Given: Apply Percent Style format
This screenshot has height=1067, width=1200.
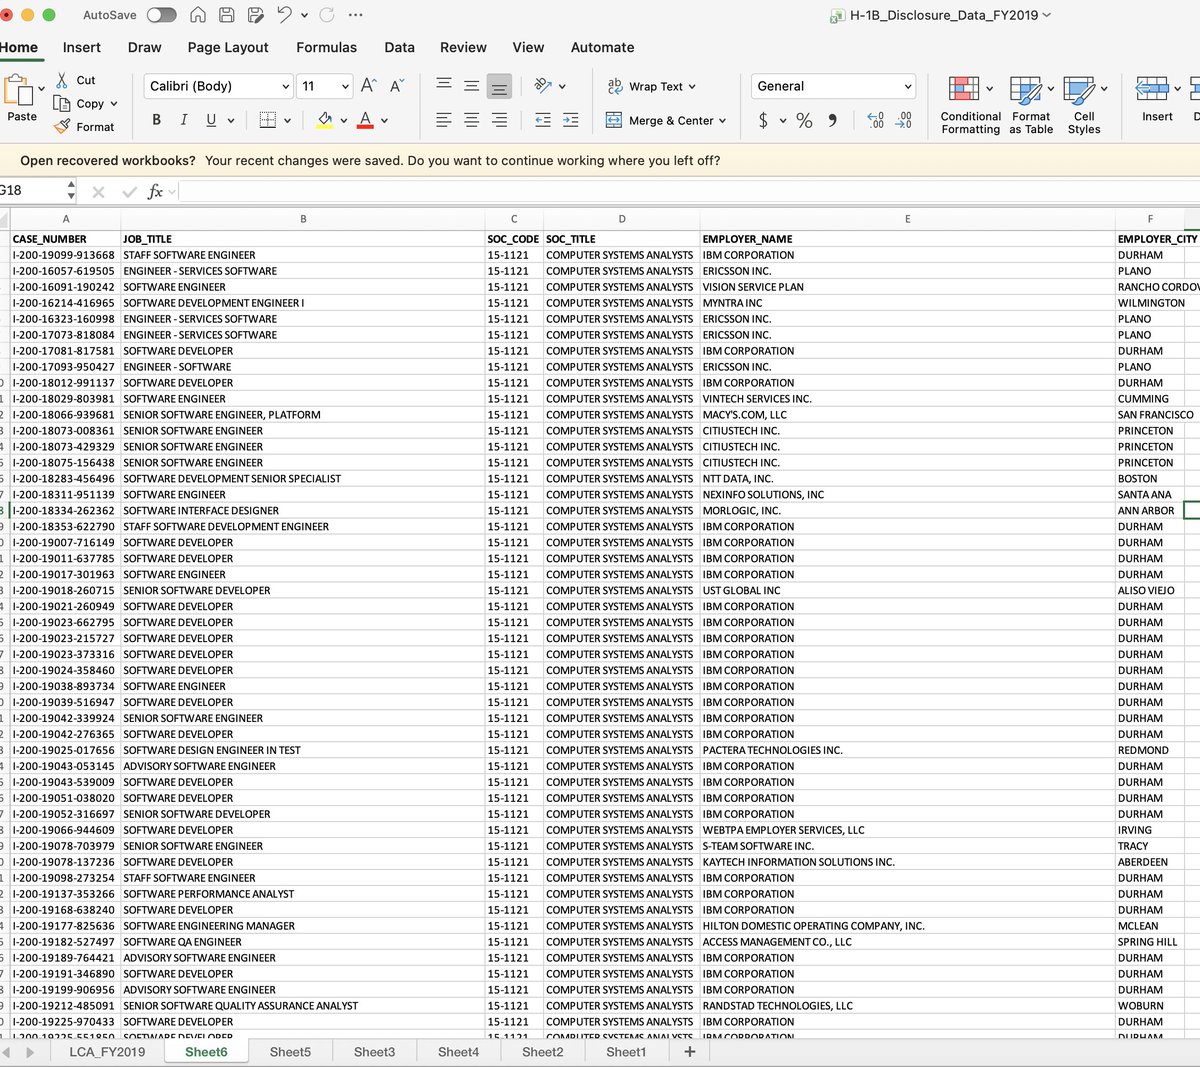Looking at the screenshot, I should [804, 120].
